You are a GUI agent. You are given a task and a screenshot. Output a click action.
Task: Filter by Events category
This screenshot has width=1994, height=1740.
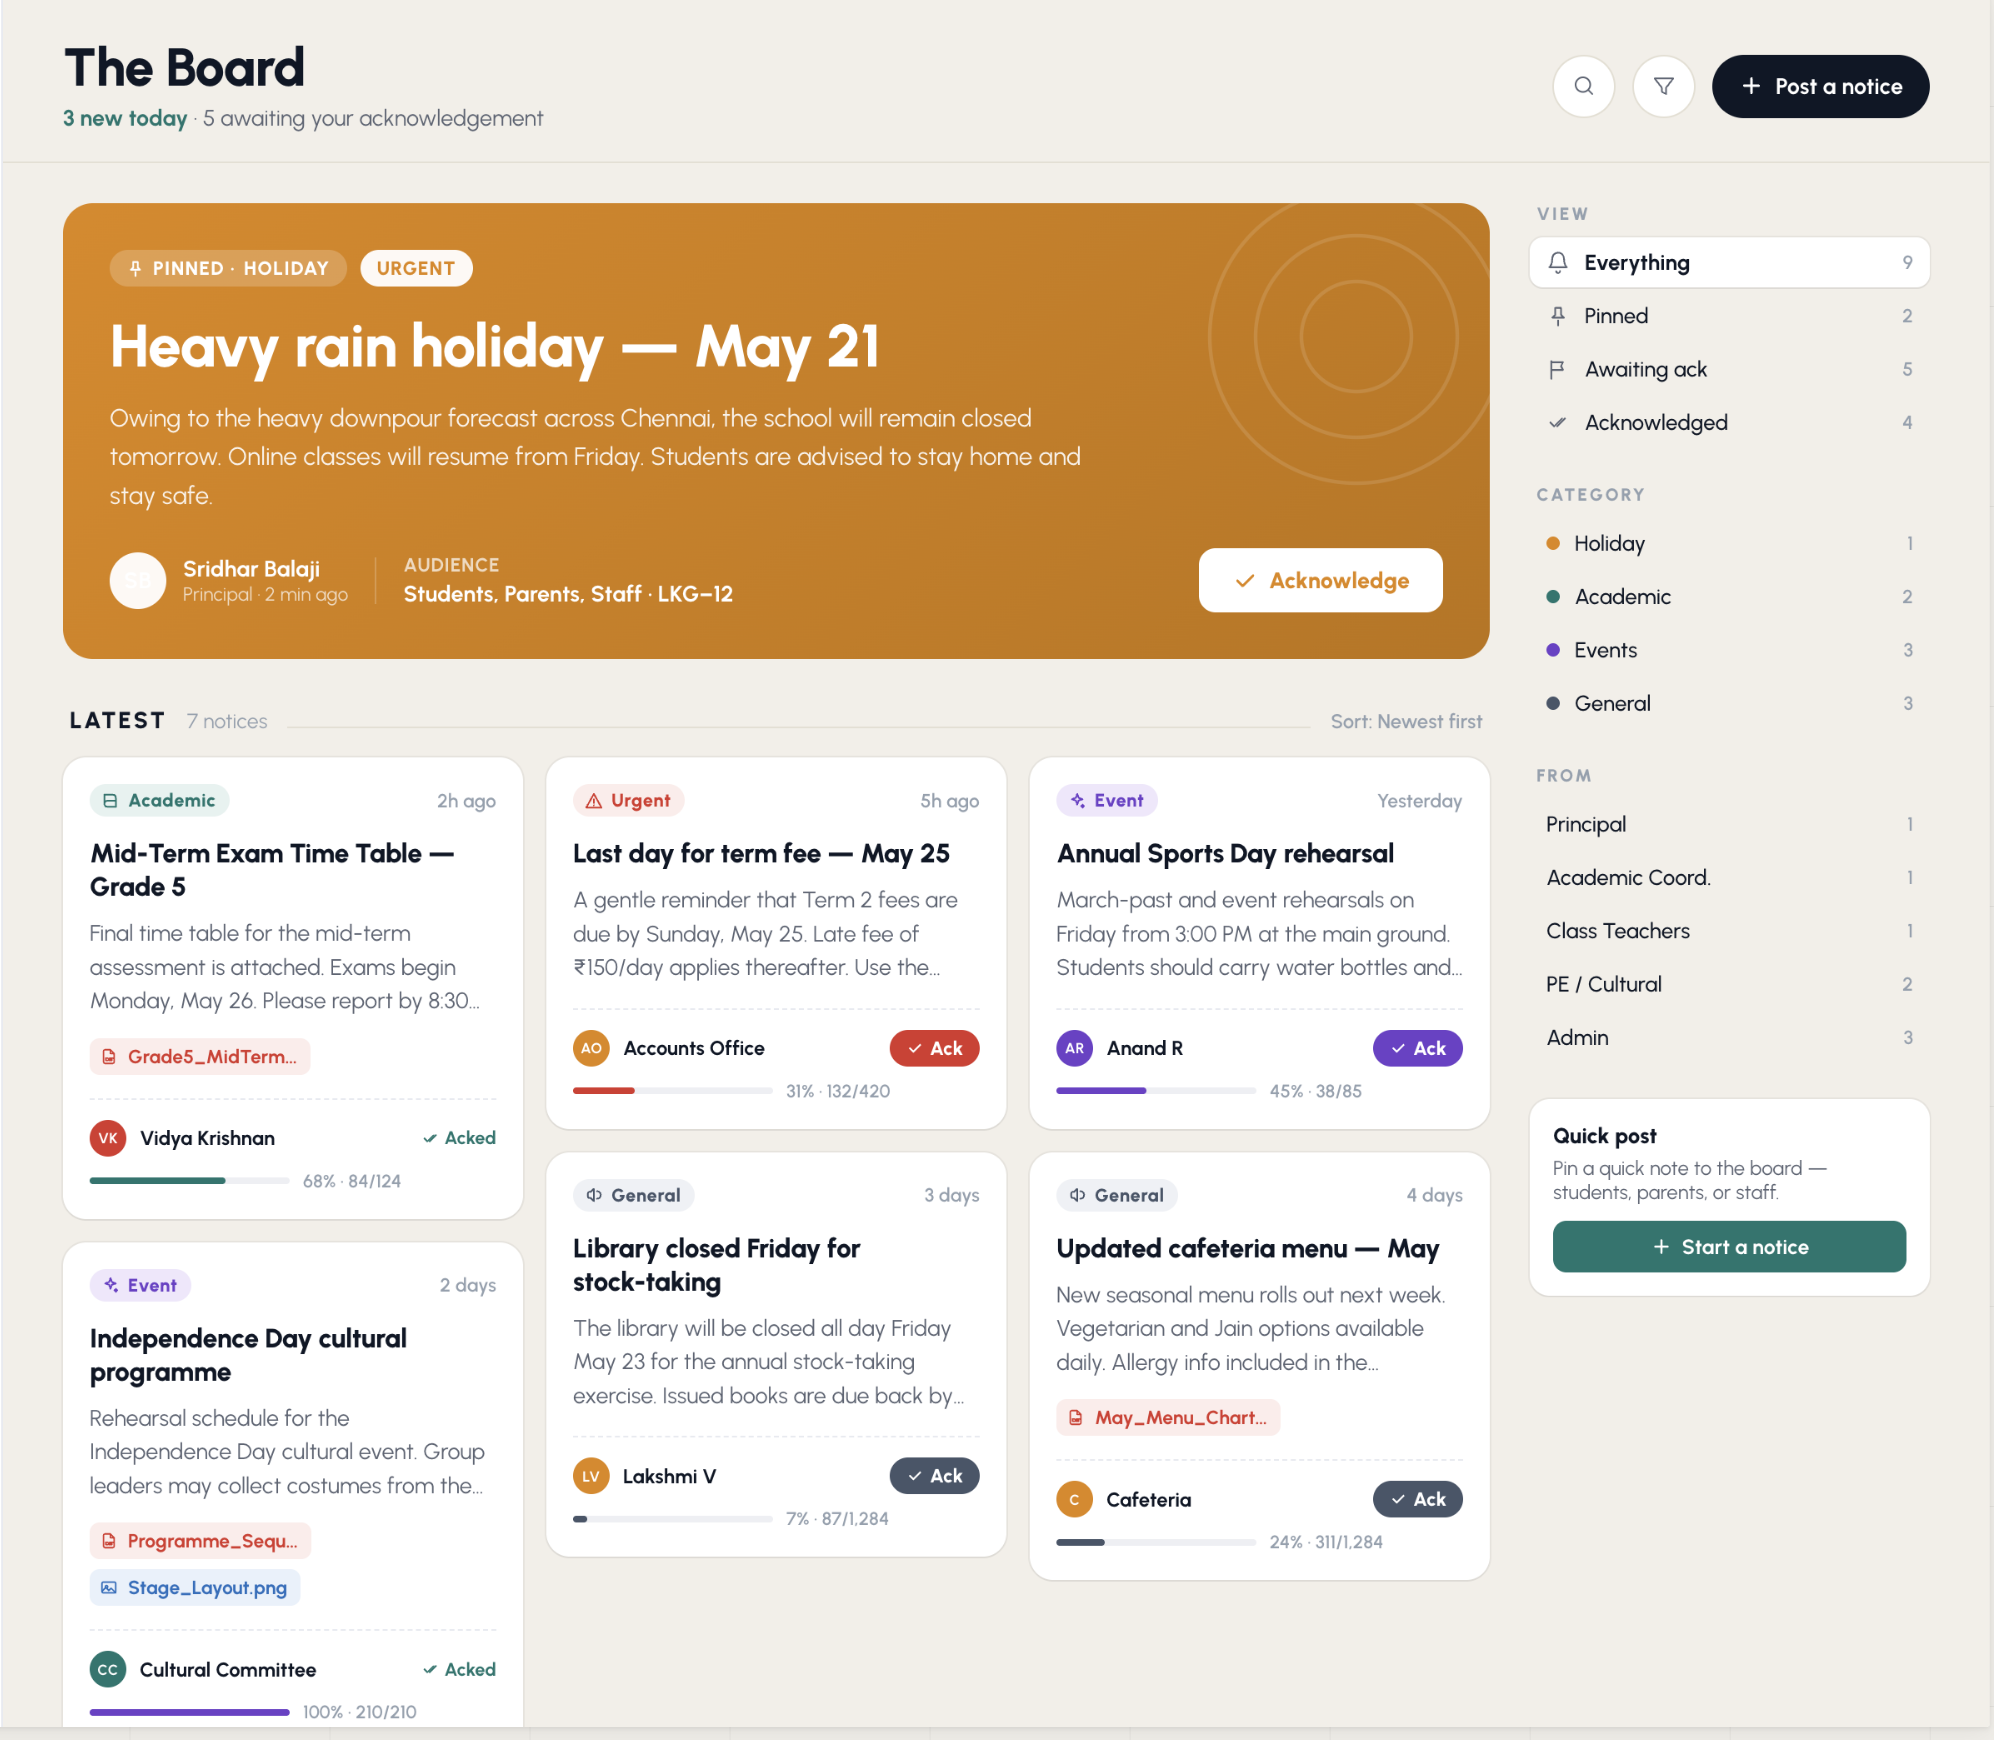[1729, 650]
